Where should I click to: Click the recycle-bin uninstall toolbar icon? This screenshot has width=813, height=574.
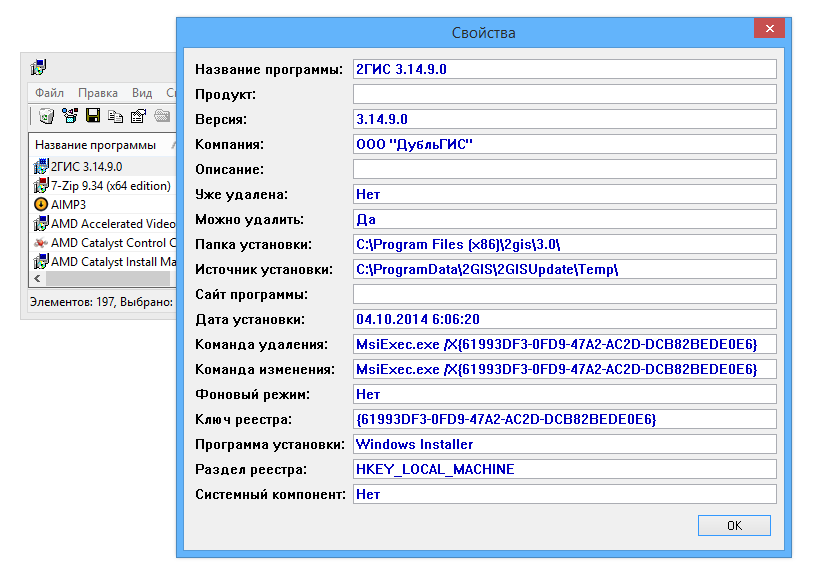click(x=47, y=116)
